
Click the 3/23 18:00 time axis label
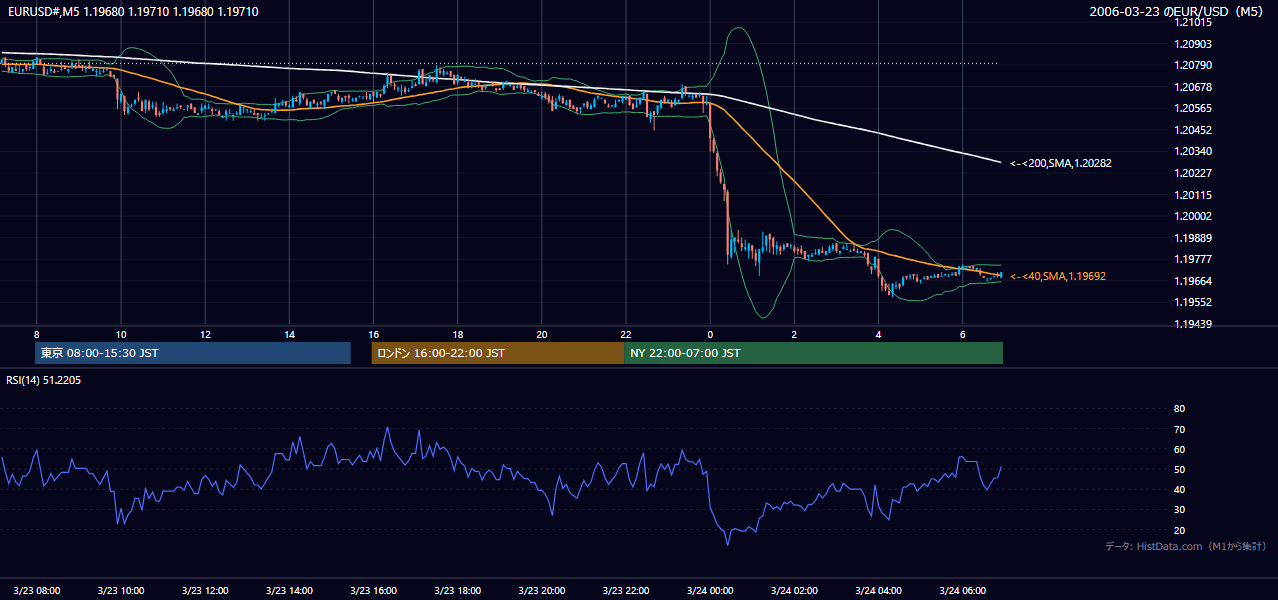coord(458,590)
